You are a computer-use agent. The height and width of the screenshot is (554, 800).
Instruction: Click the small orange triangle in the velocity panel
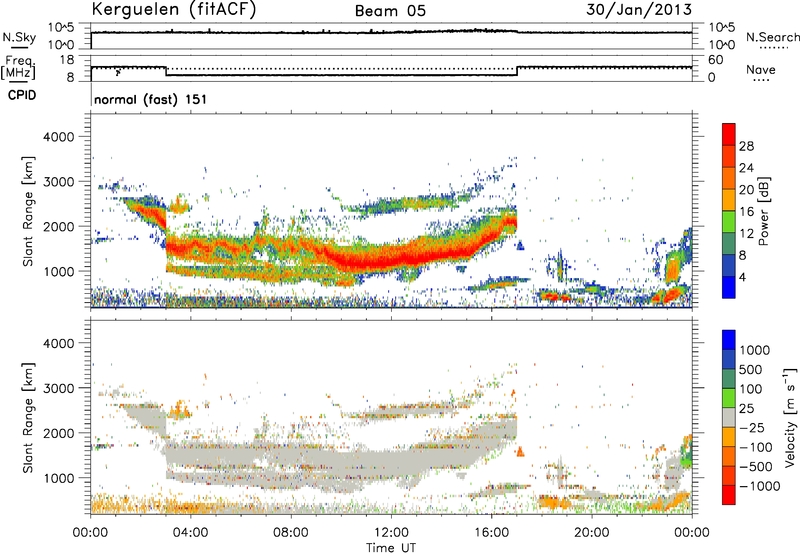coord(520,451)
